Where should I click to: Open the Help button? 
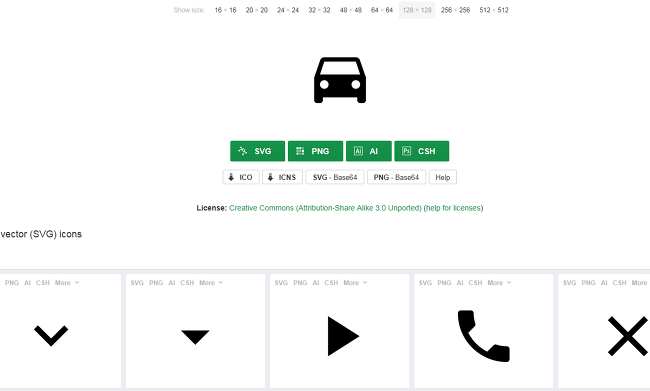tap(443, 177)
